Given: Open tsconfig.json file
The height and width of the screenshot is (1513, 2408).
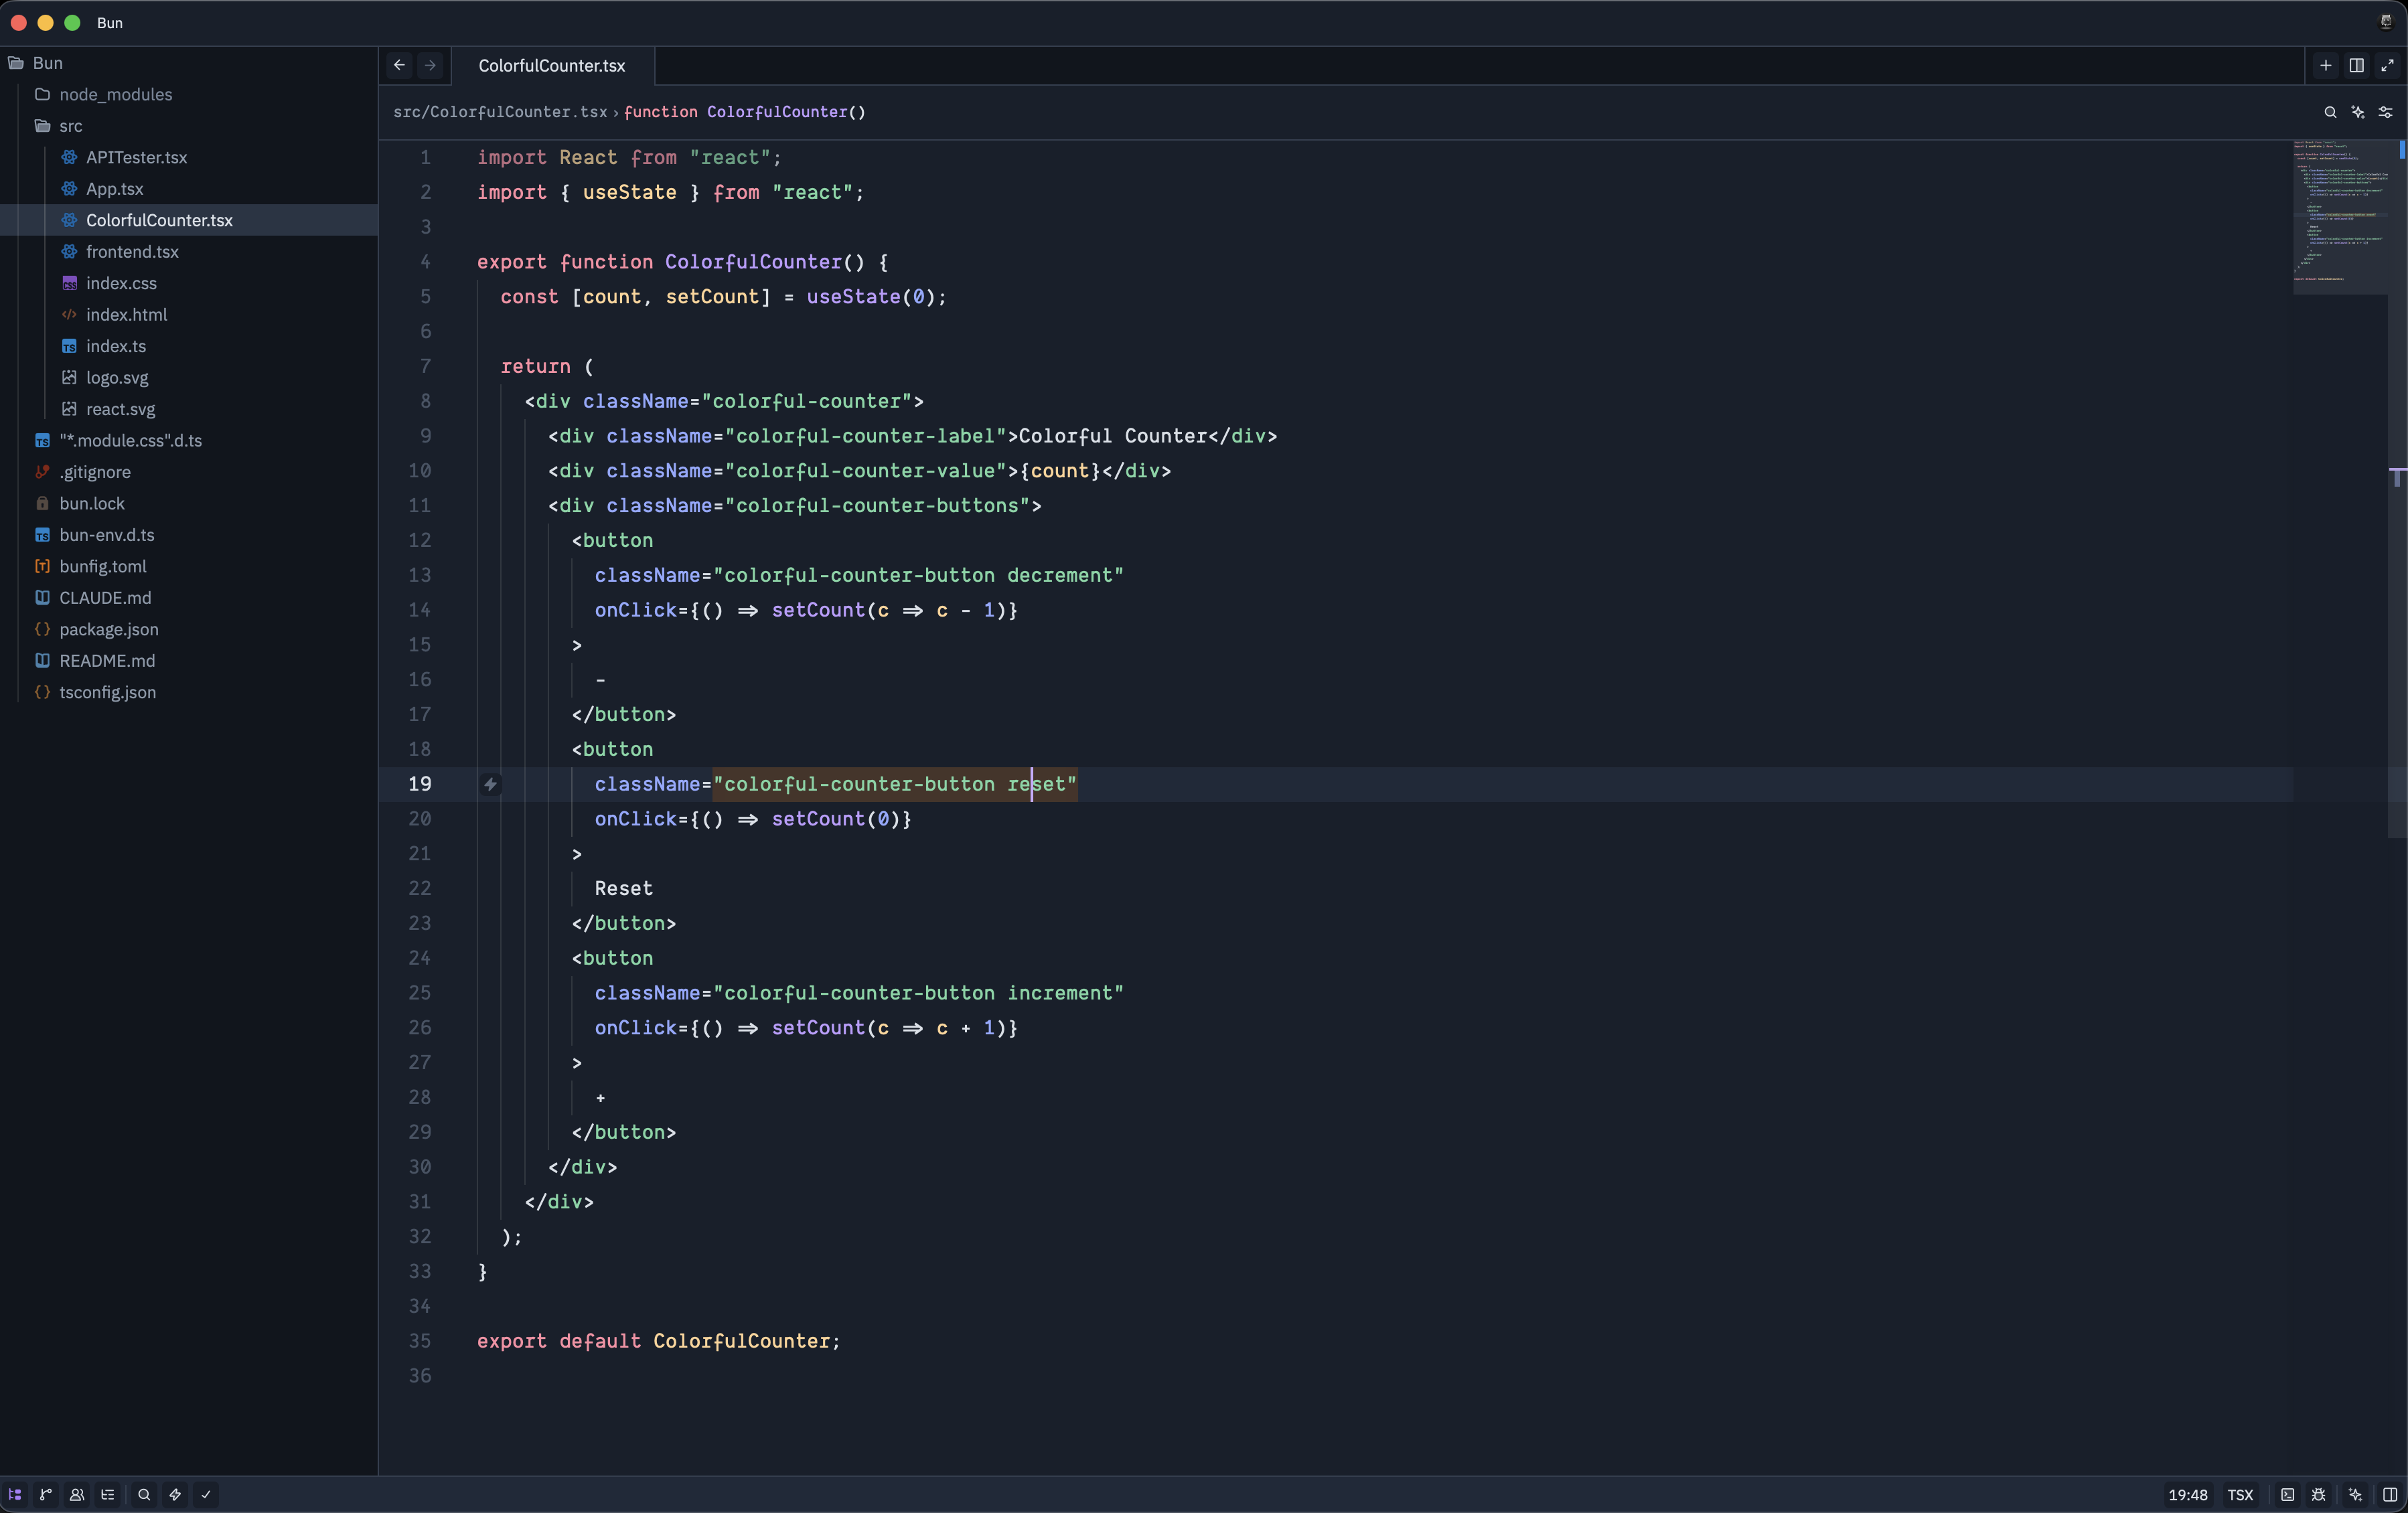Looking at the screenshot, I should (189, 692).
